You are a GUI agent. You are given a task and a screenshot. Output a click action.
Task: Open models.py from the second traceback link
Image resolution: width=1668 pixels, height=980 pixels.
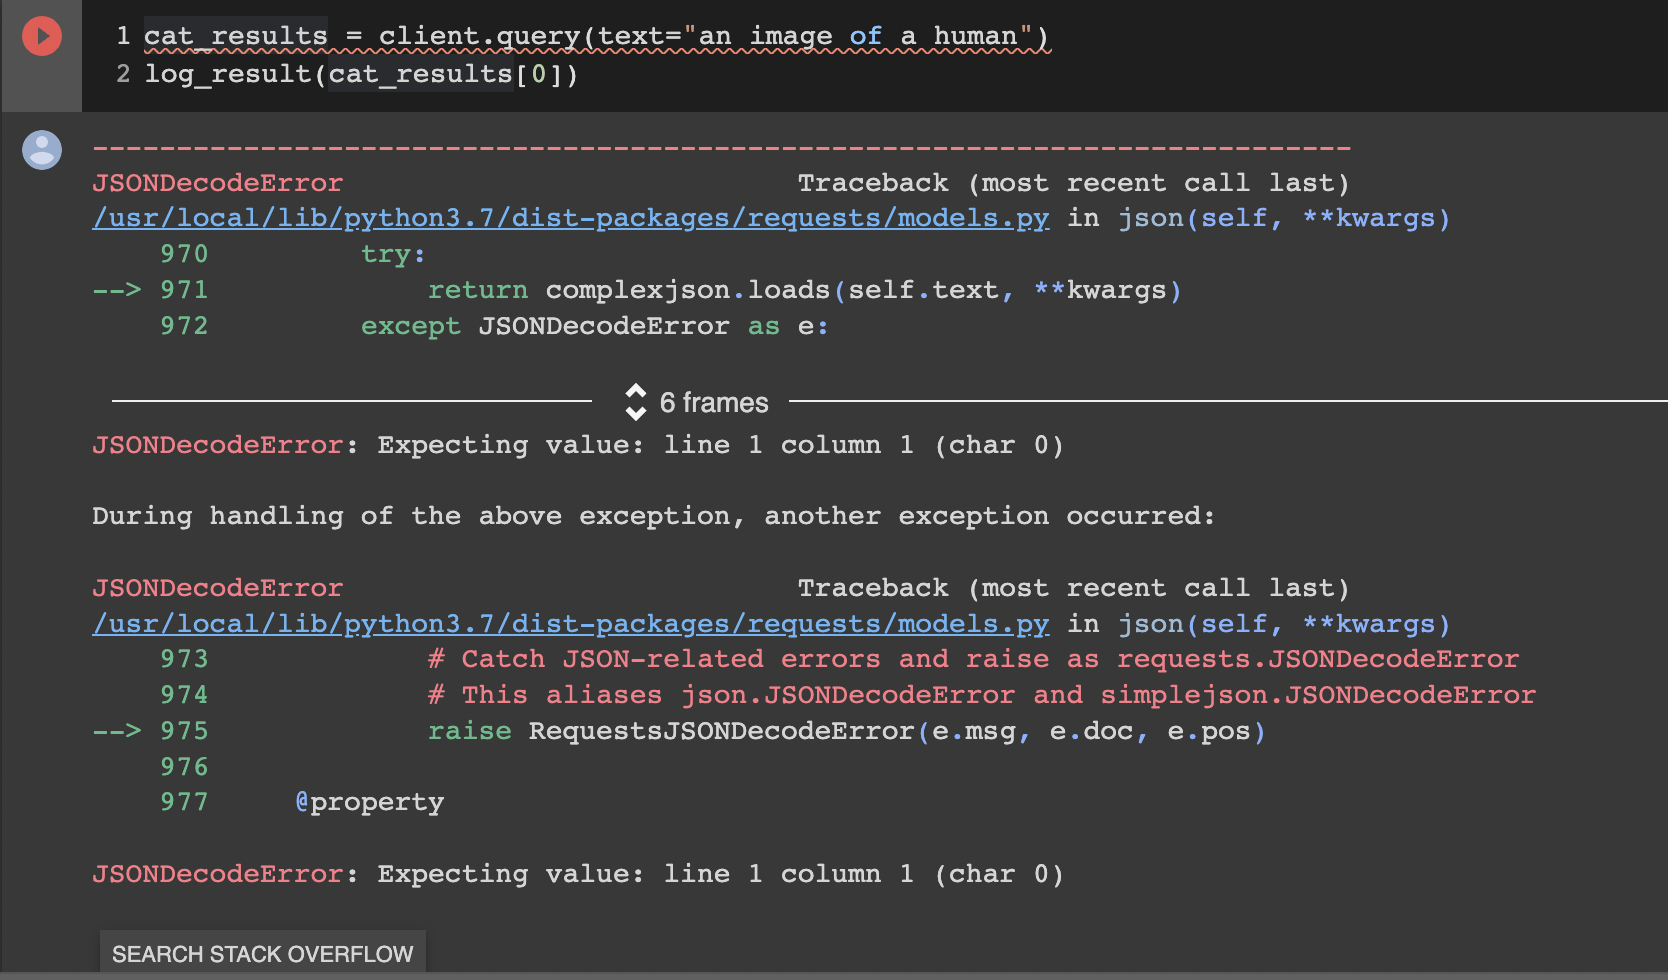570,623
